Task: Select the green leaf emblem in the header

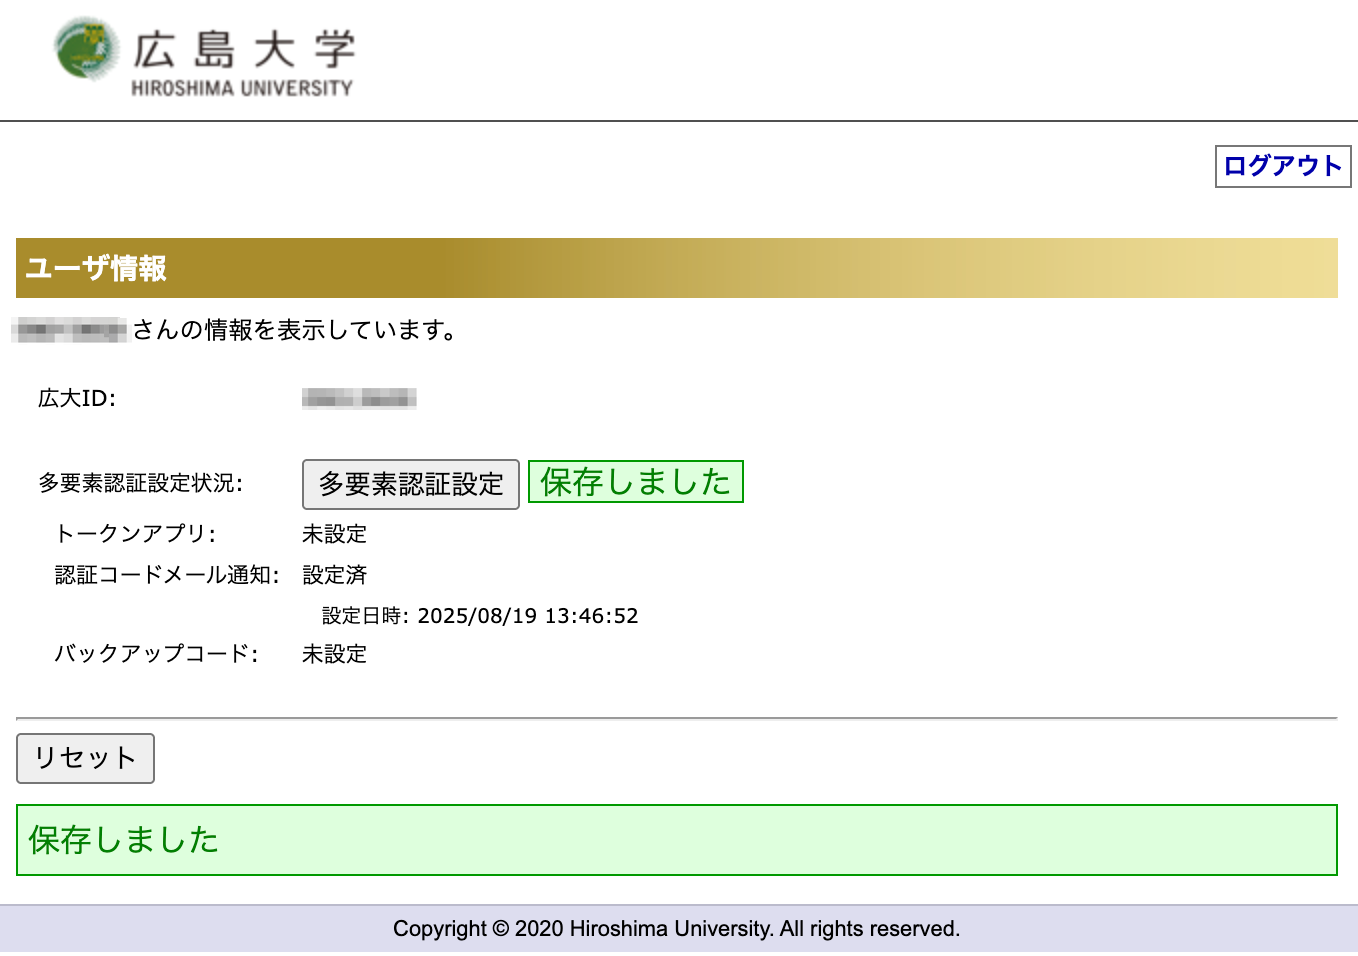Action: pyautogui.click(x=83, y=50)
